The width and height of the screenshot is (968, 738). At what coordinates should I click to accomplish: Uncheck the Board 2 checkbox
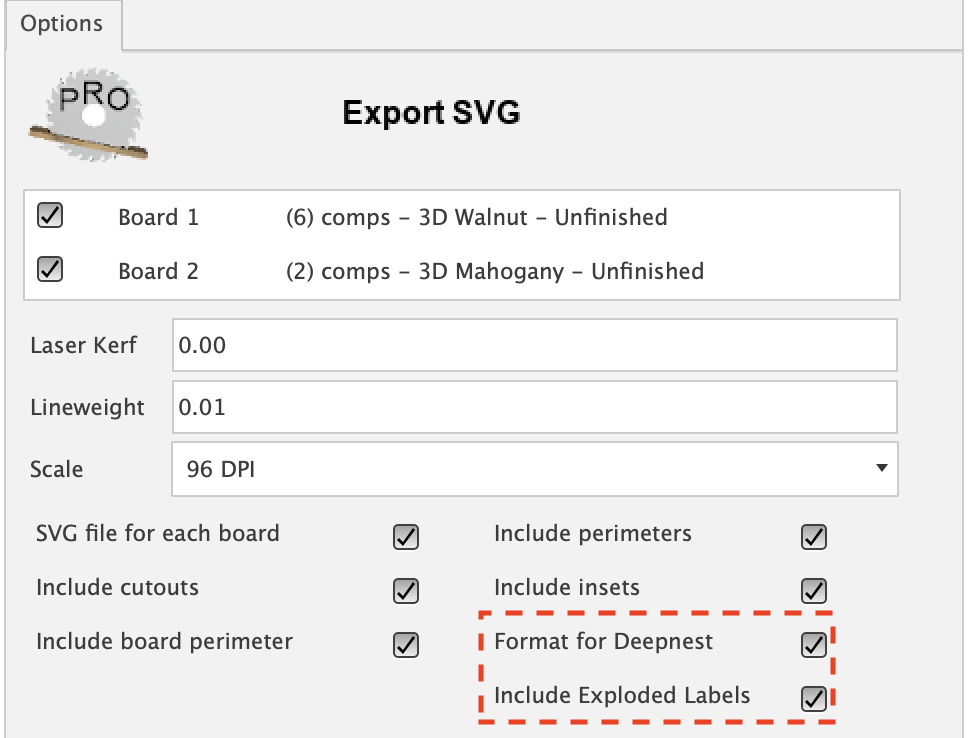(50, 270)
